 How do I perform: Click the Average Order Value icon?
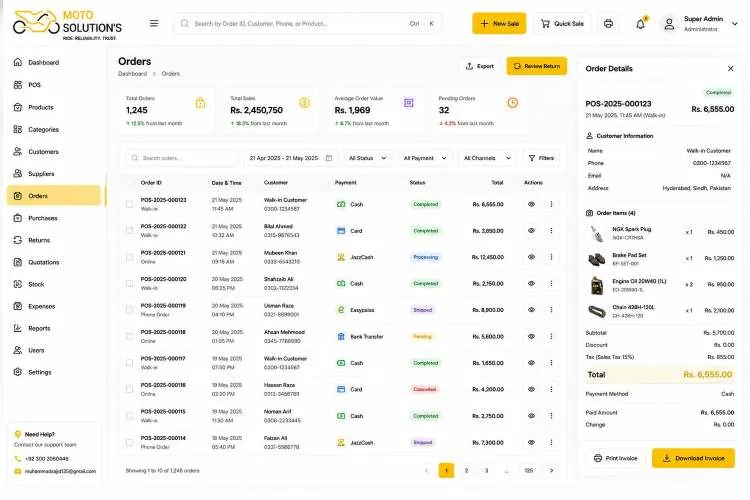click(x=408, y=103)
